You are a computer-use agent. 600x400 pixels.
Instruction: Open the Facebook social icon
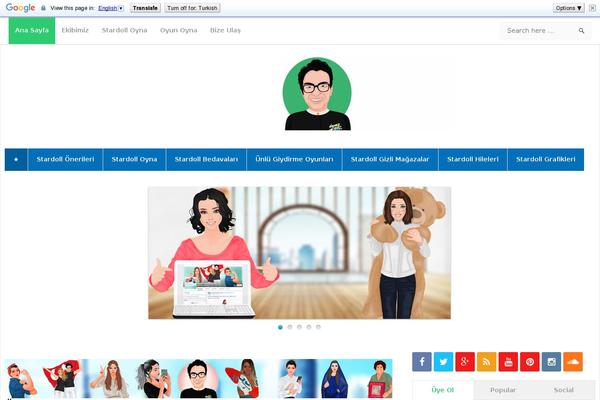[x=422, y=362]
